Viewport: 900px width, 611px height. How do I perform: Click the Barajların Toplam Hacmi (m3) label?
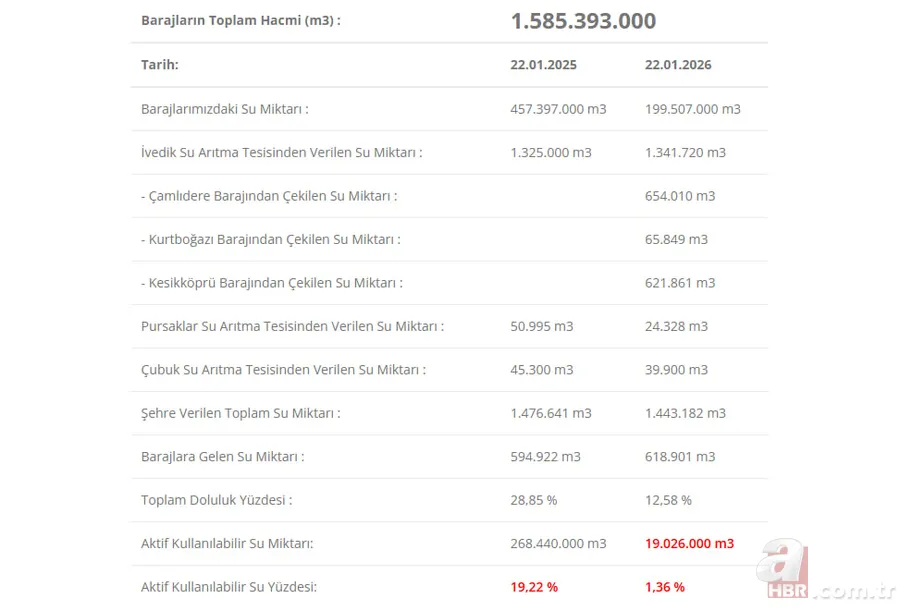(240, 21)
